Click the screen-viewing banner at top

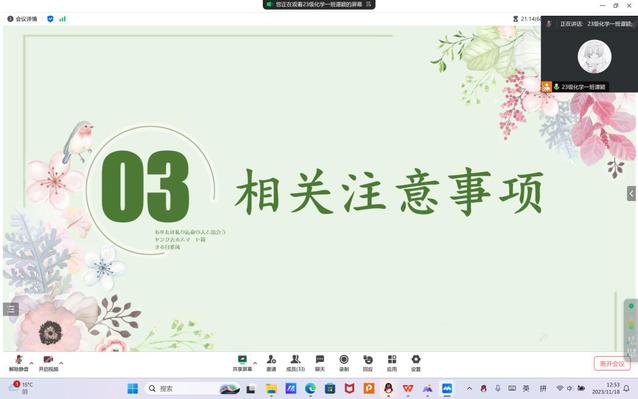click(319, 4)
